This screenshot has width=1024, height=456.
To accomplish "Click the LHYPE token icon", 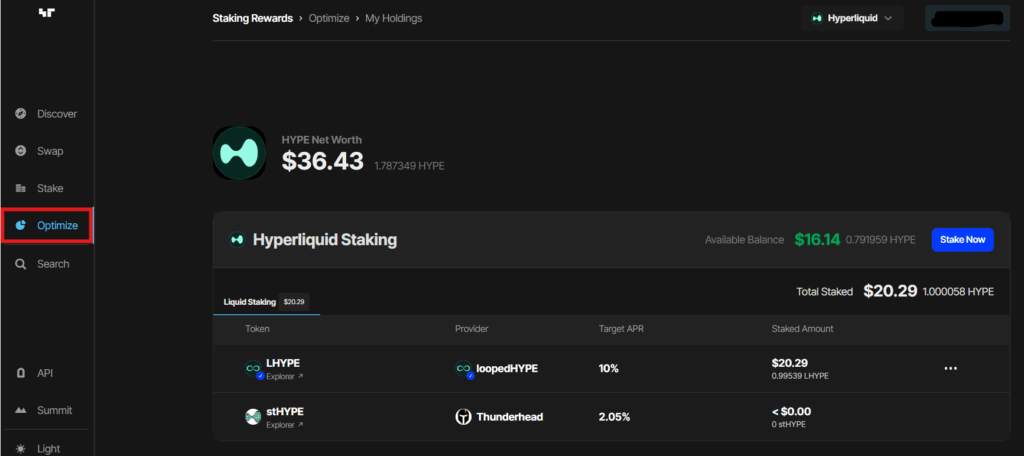I will [x=253, y=368].
